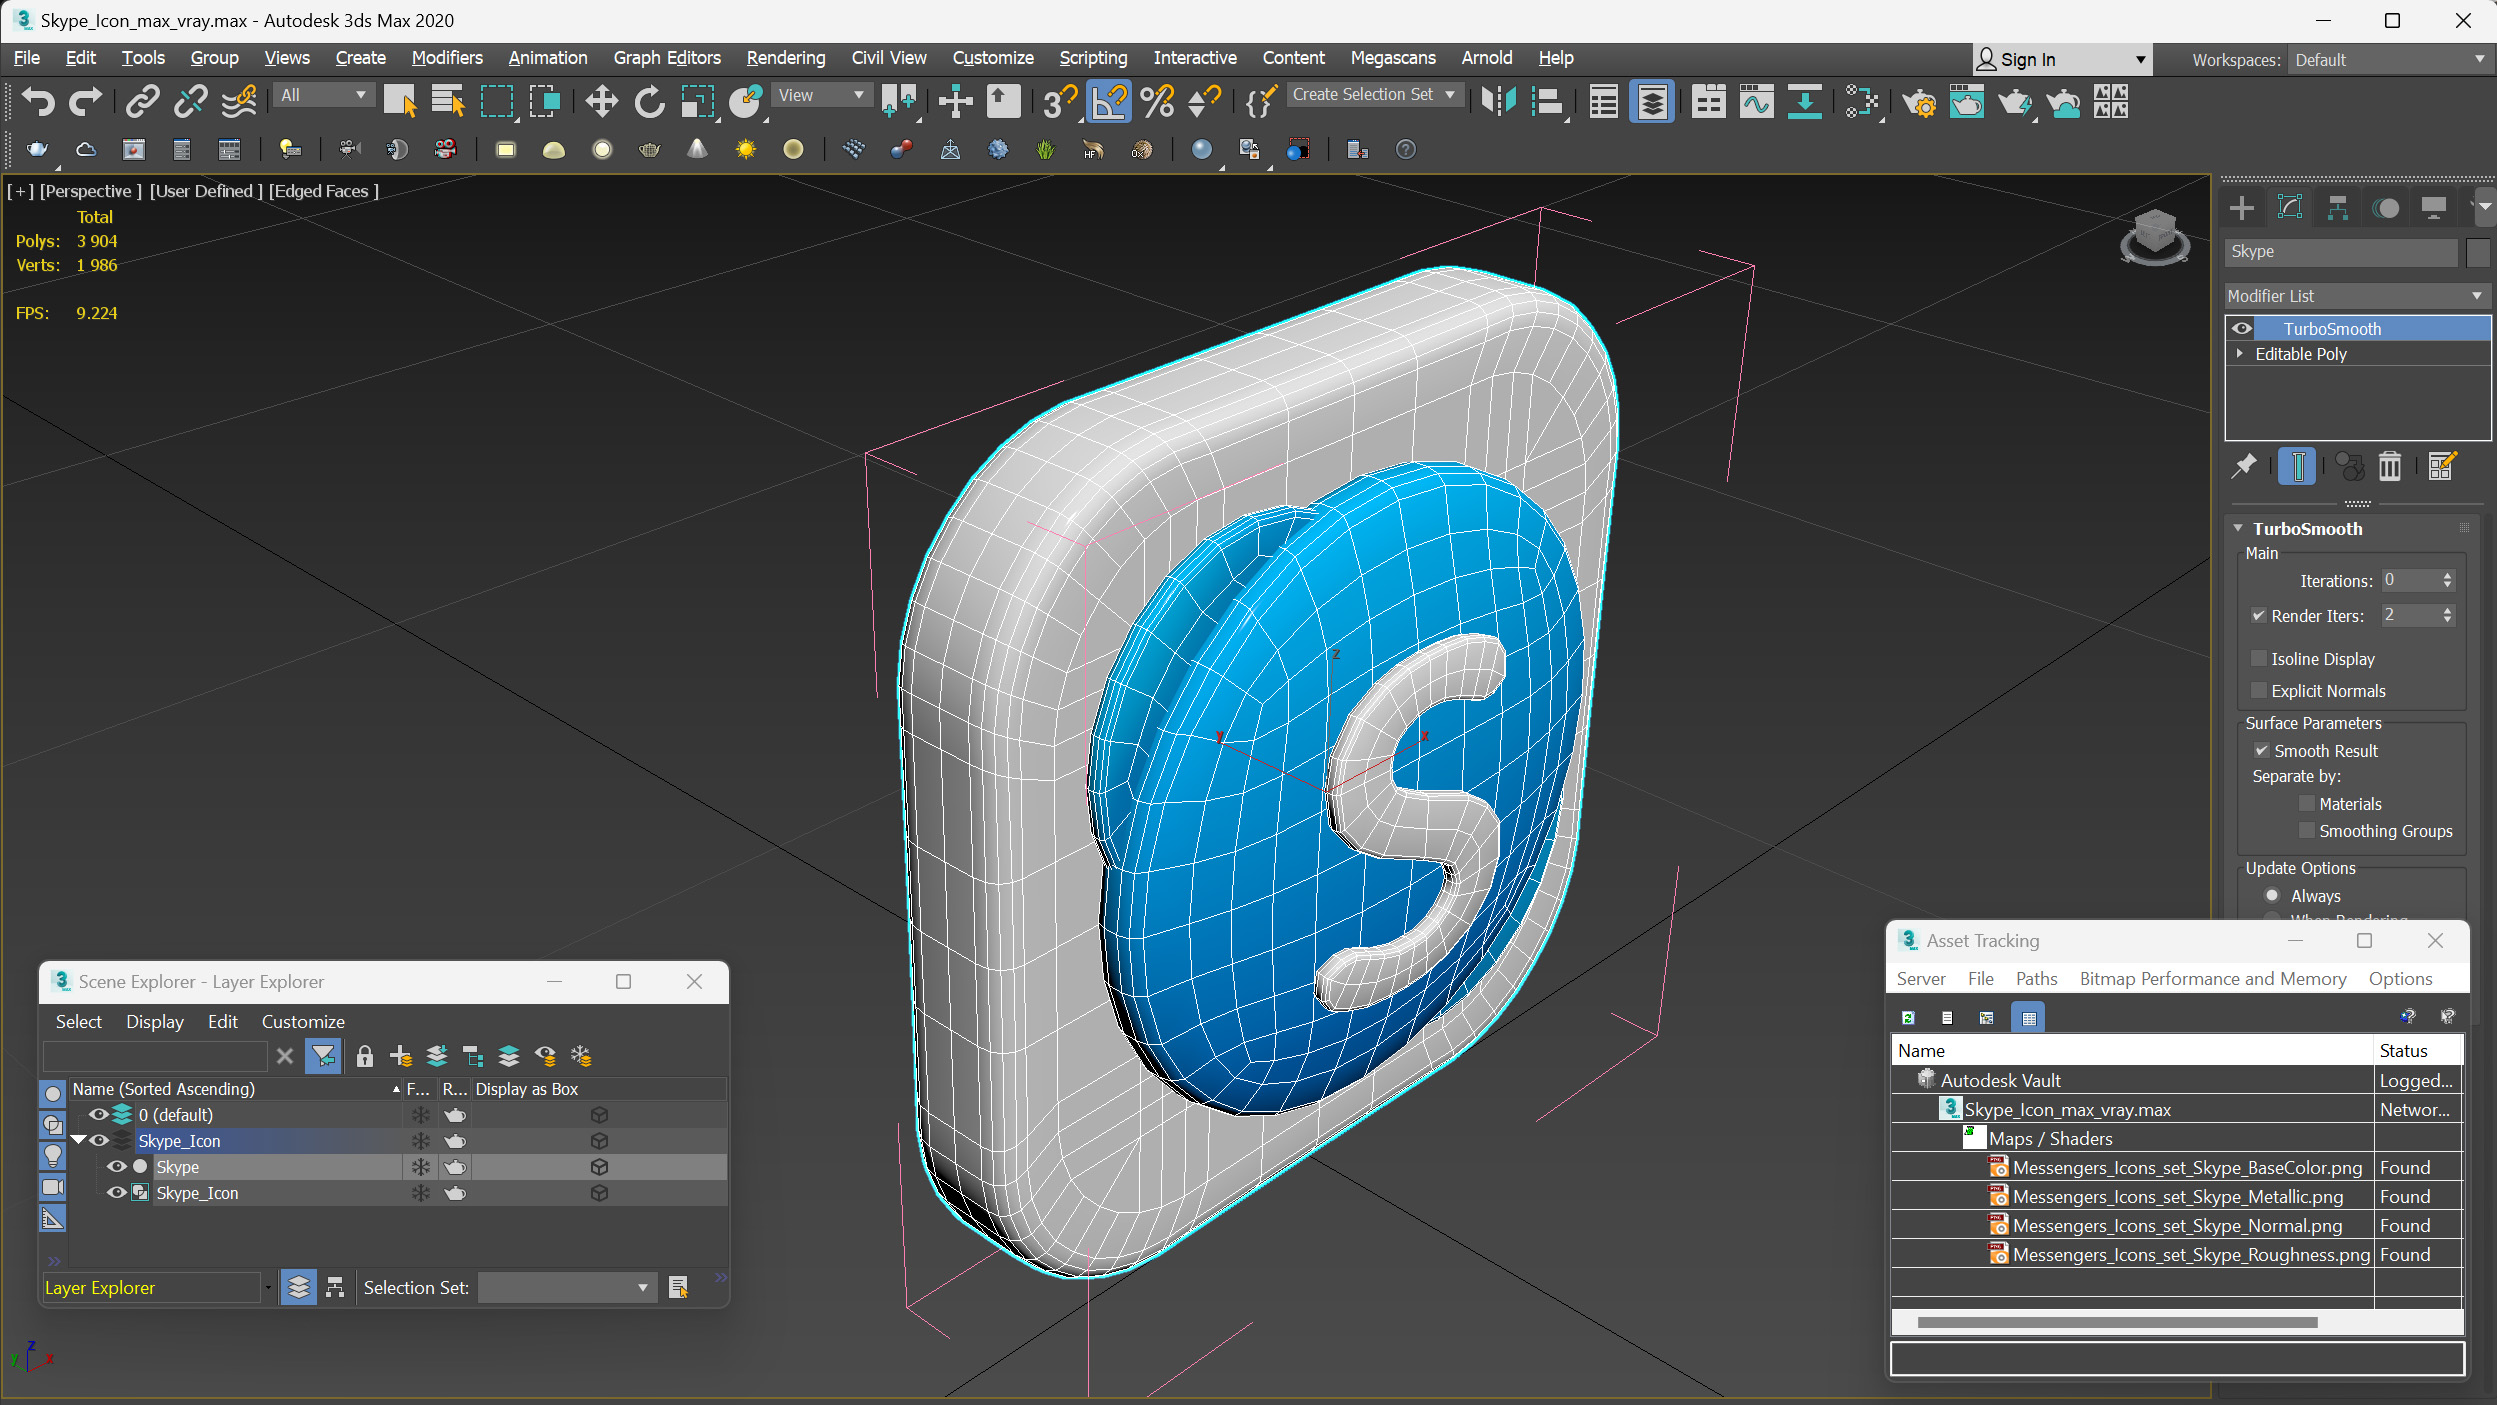Uncheck the Render Iters checkbox

click(2258, 616)
